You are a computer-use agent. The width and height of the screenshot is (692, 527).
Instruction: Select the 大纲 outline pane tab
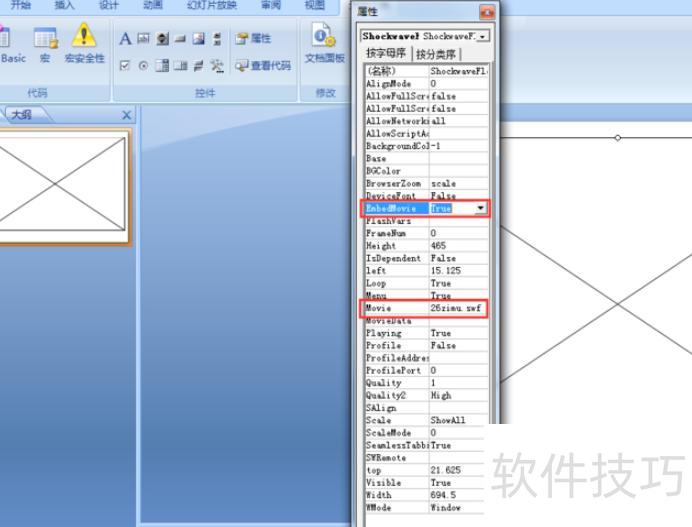(x=22, y=115)
